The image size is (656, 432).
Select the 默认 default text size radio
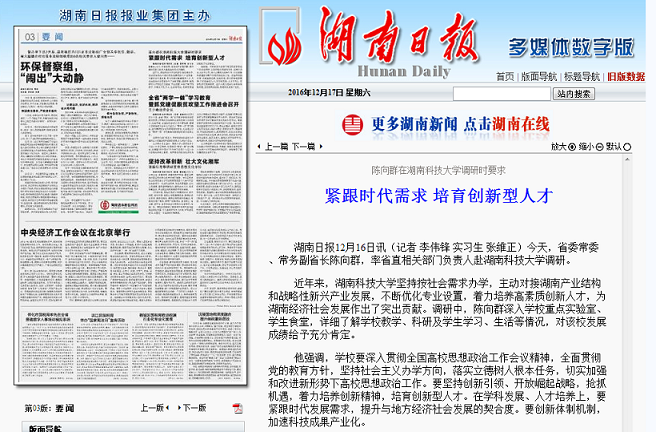tap(627, 147)
